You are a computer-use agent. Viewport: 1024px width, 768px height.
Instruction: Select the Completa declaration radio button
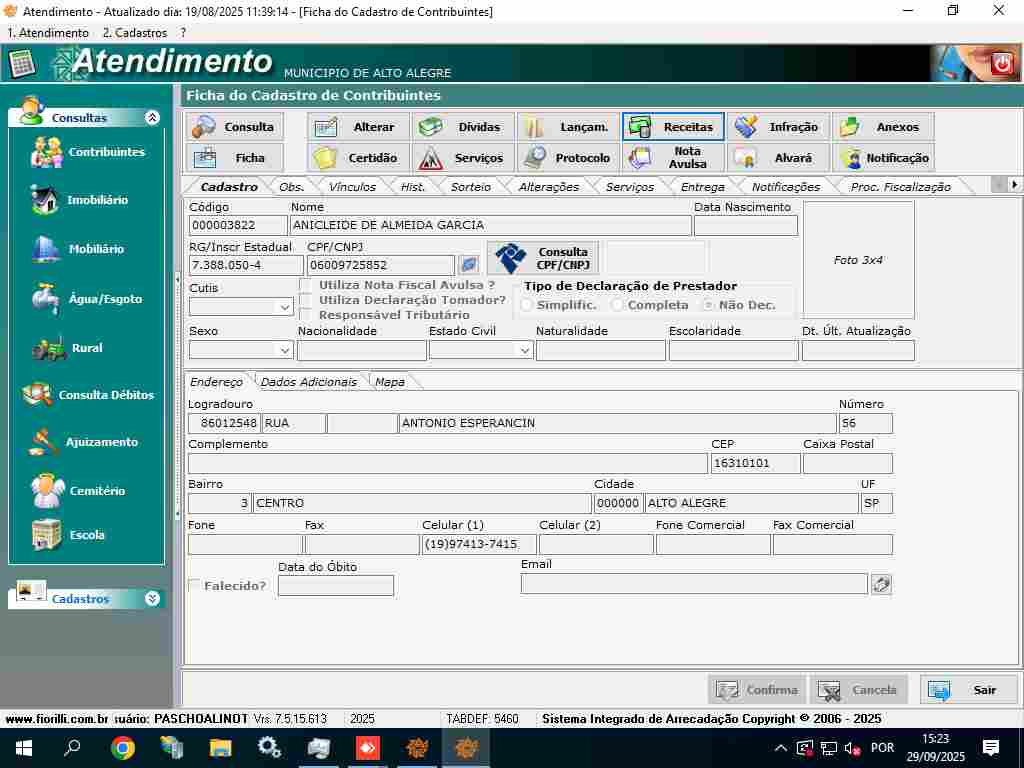point(618,305)
